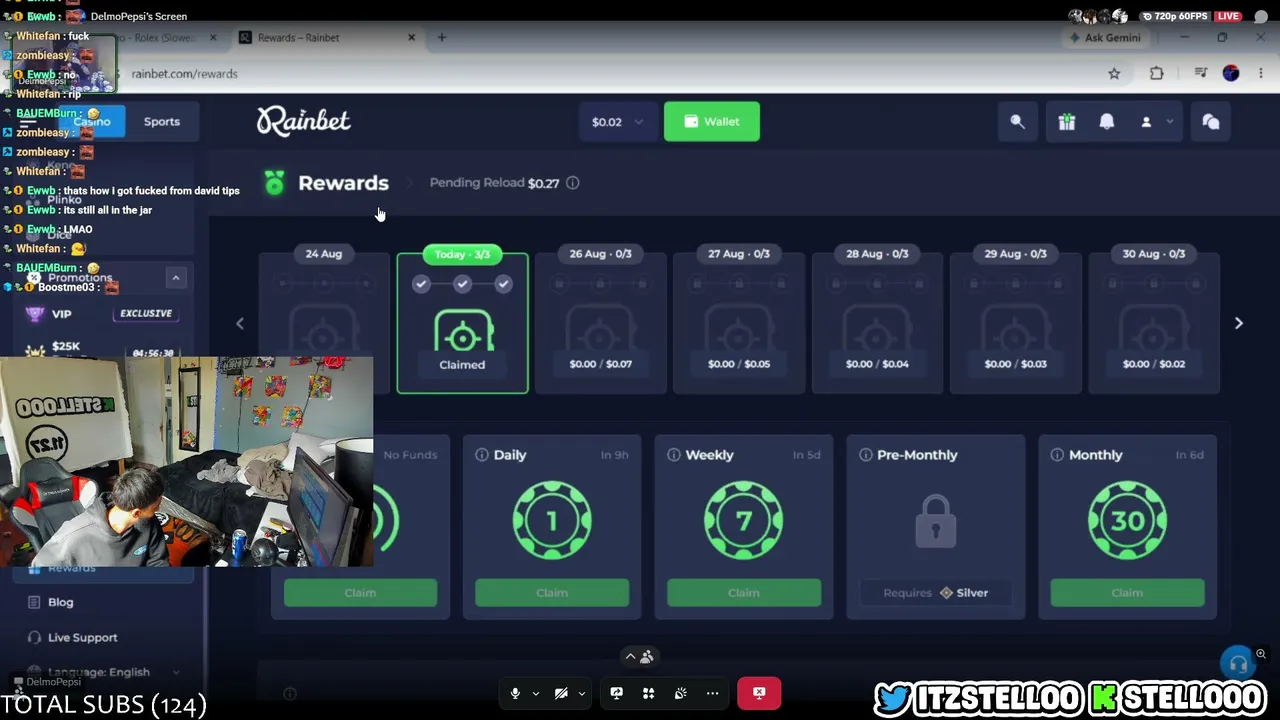Click the Ask Gemini button
The width and height of the screenshot is (1280, 720).
coord(1105,38)
